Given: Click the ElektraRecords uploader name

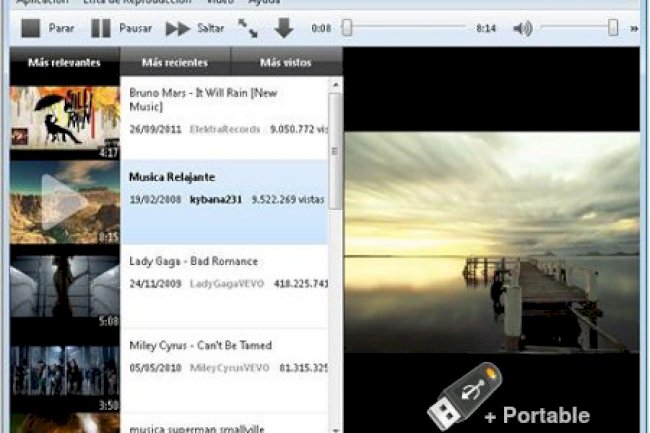Looking at the screenshot, I should [225, 129].
